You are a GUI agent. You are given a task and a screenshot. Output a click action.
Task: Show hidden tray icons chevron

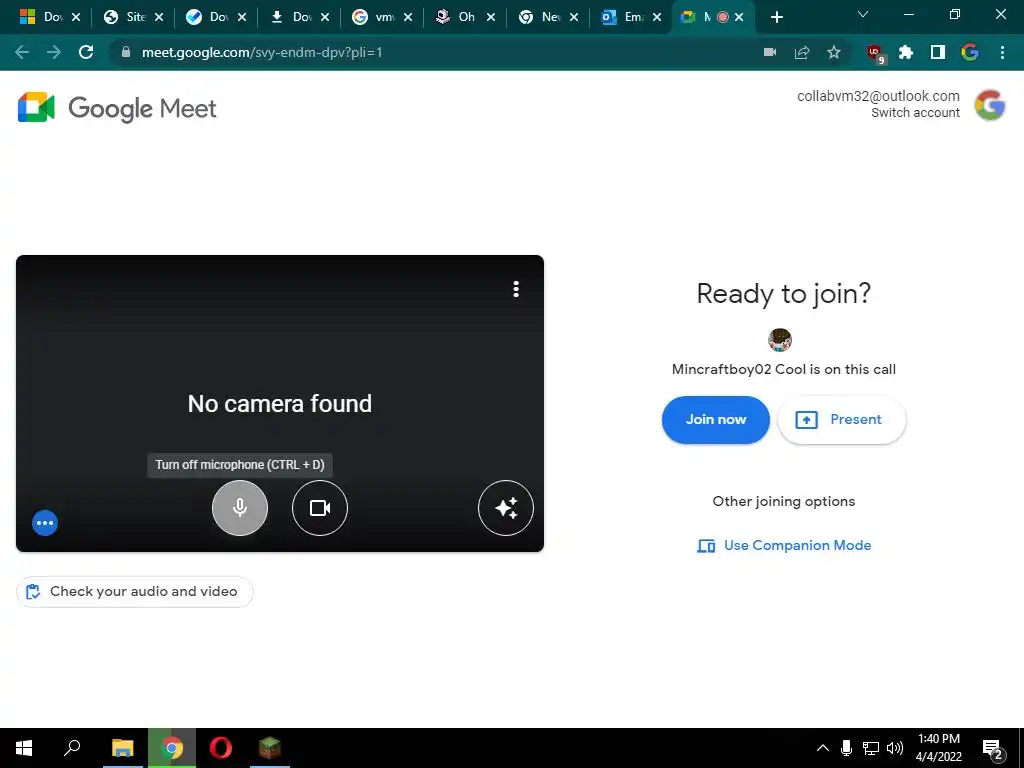(823, 748)
